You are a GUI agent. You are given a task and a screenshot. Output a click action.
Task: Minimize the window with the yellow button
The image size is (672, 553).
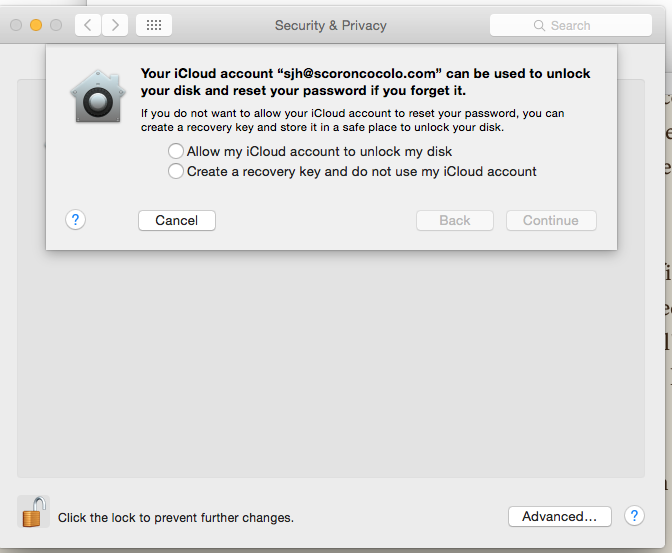click(x=36, y=24)
